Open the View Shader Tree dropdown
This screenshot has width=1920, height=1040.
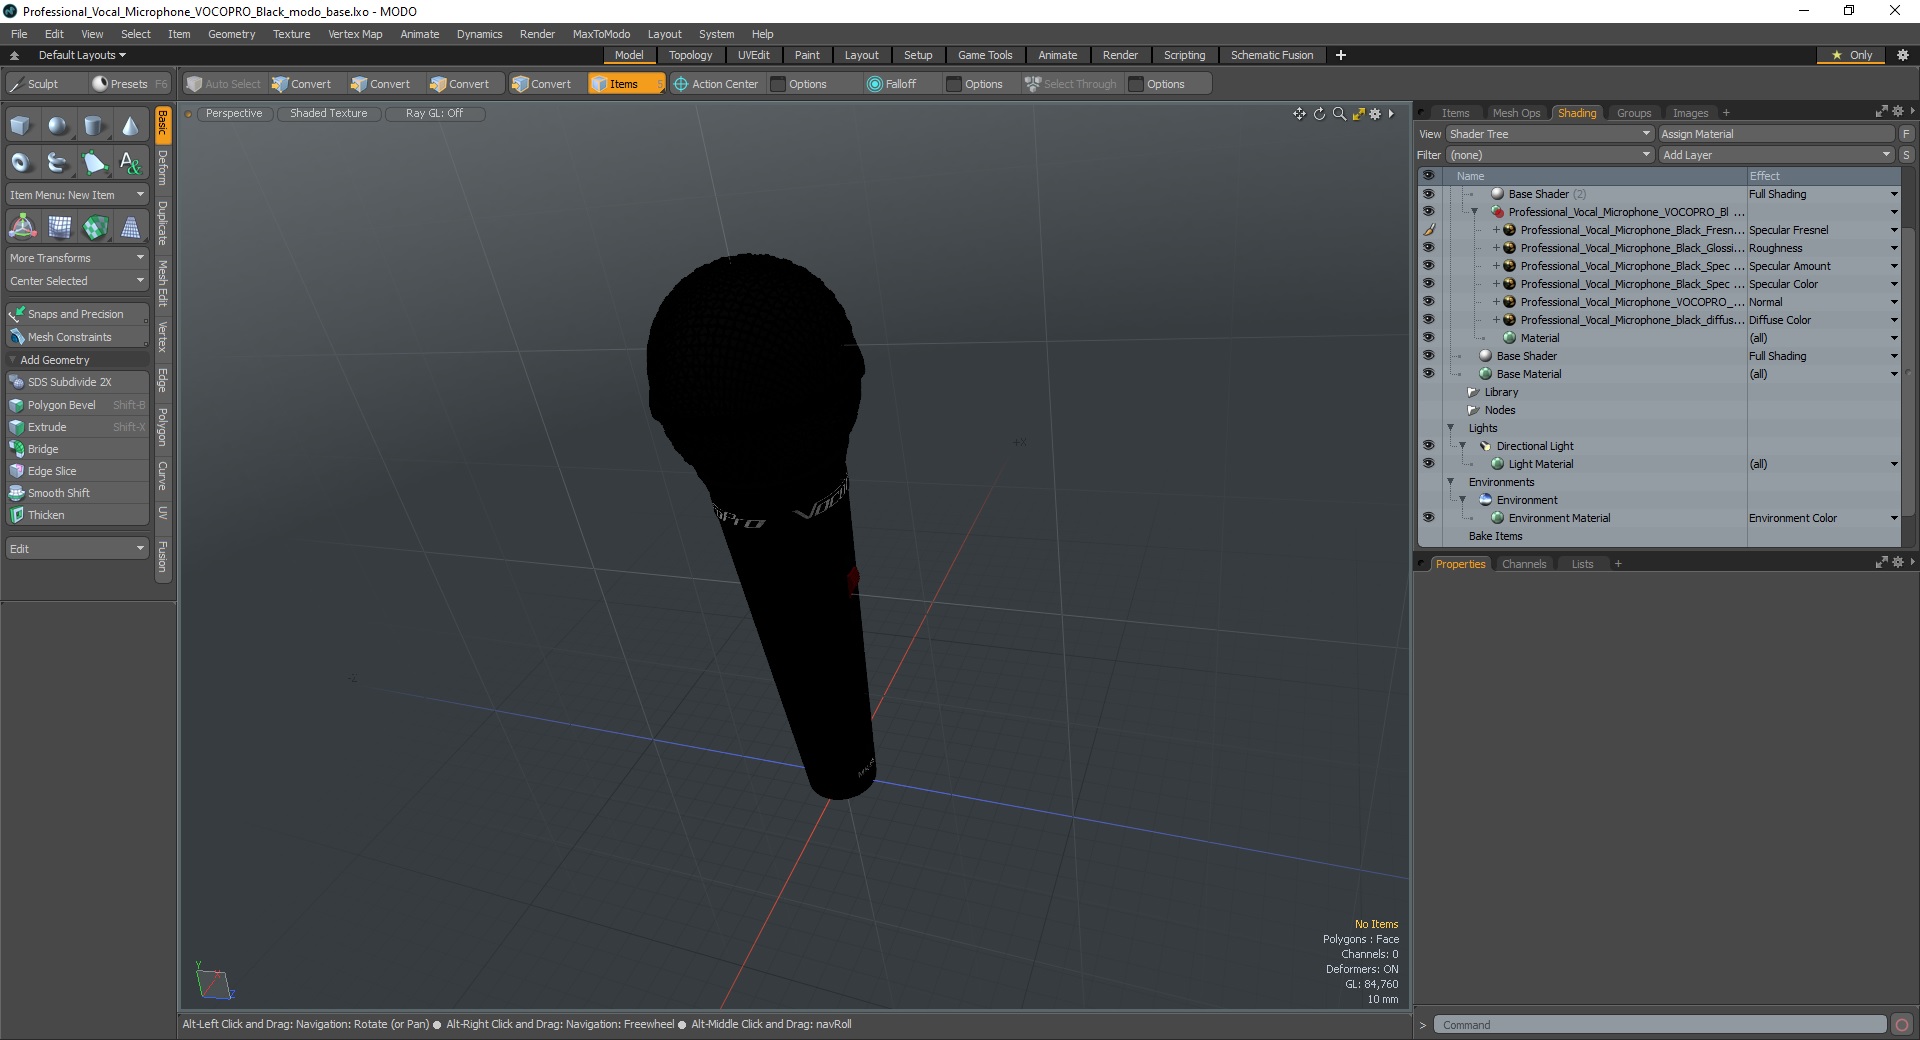1550,134
